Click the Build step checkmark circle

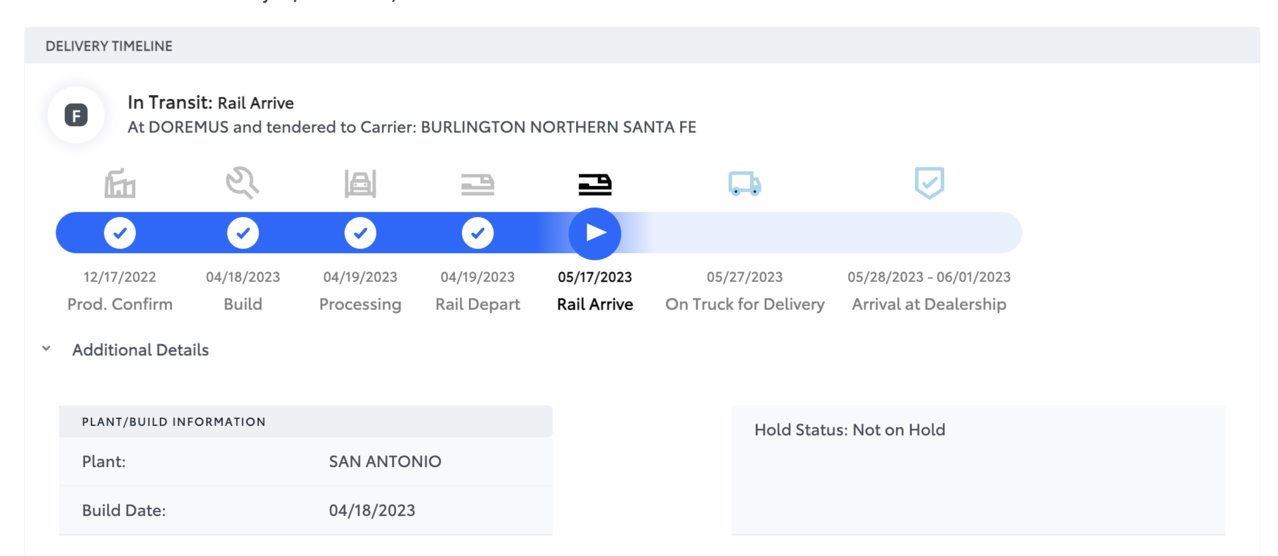pyautogui.click(x=242, y=233)
